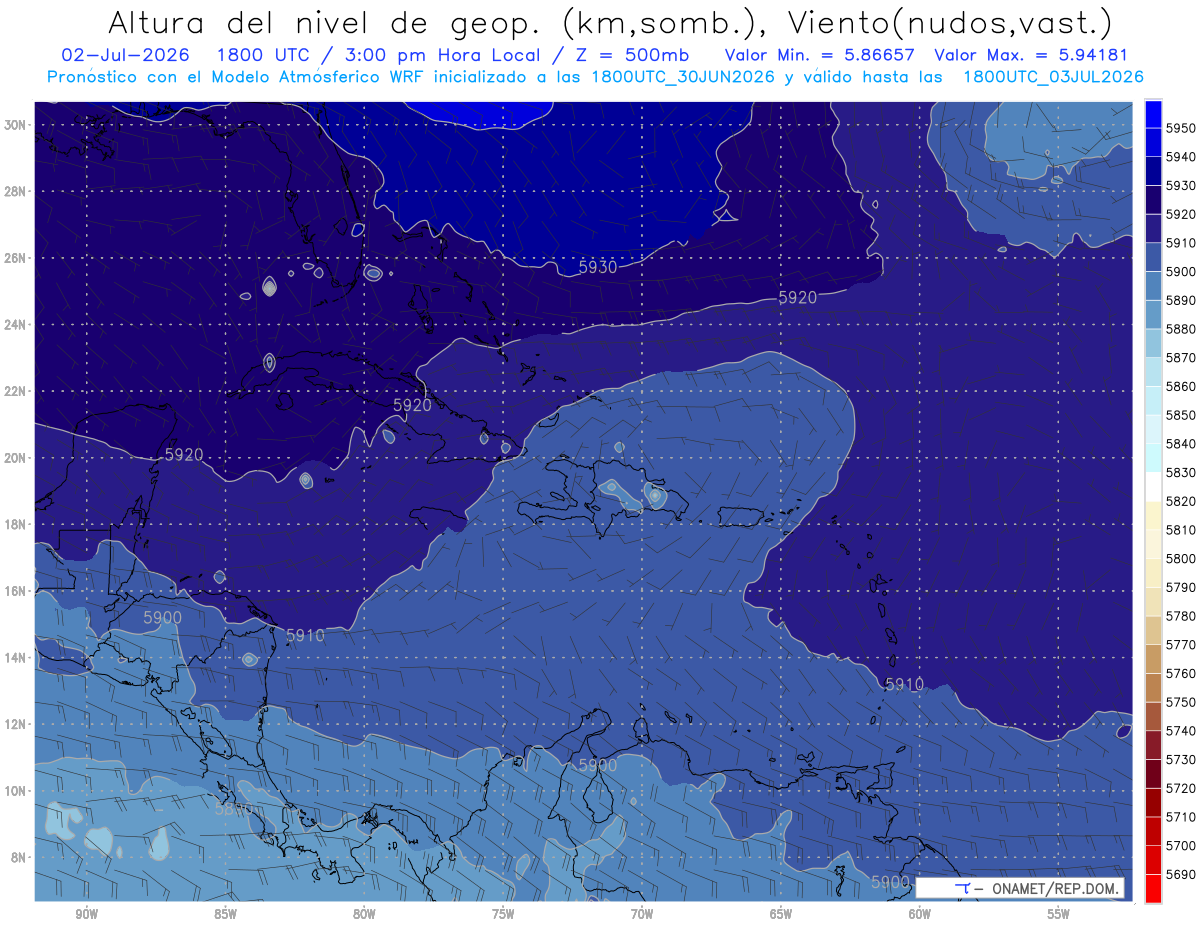Click the 65W longitude axis label
This screenshot has height=927, width=1200.
coord(781,915)
